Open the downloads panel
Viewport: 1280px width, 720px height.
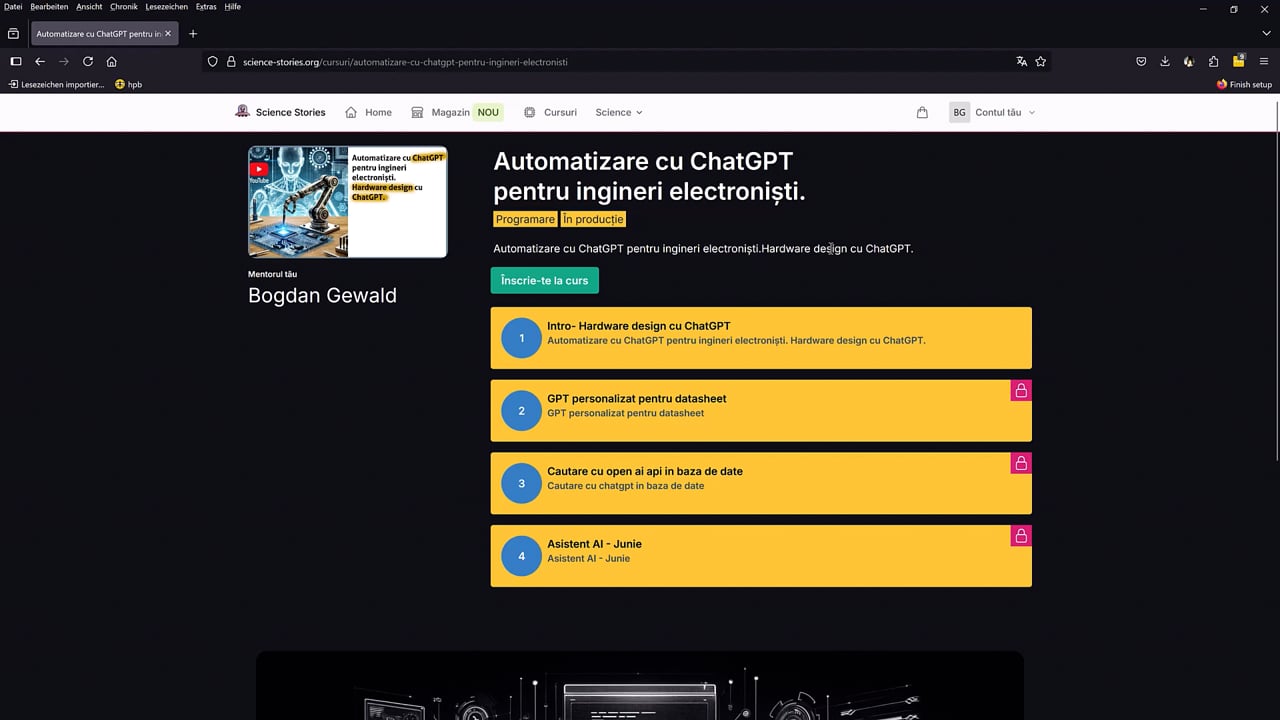click(1165, 61)
